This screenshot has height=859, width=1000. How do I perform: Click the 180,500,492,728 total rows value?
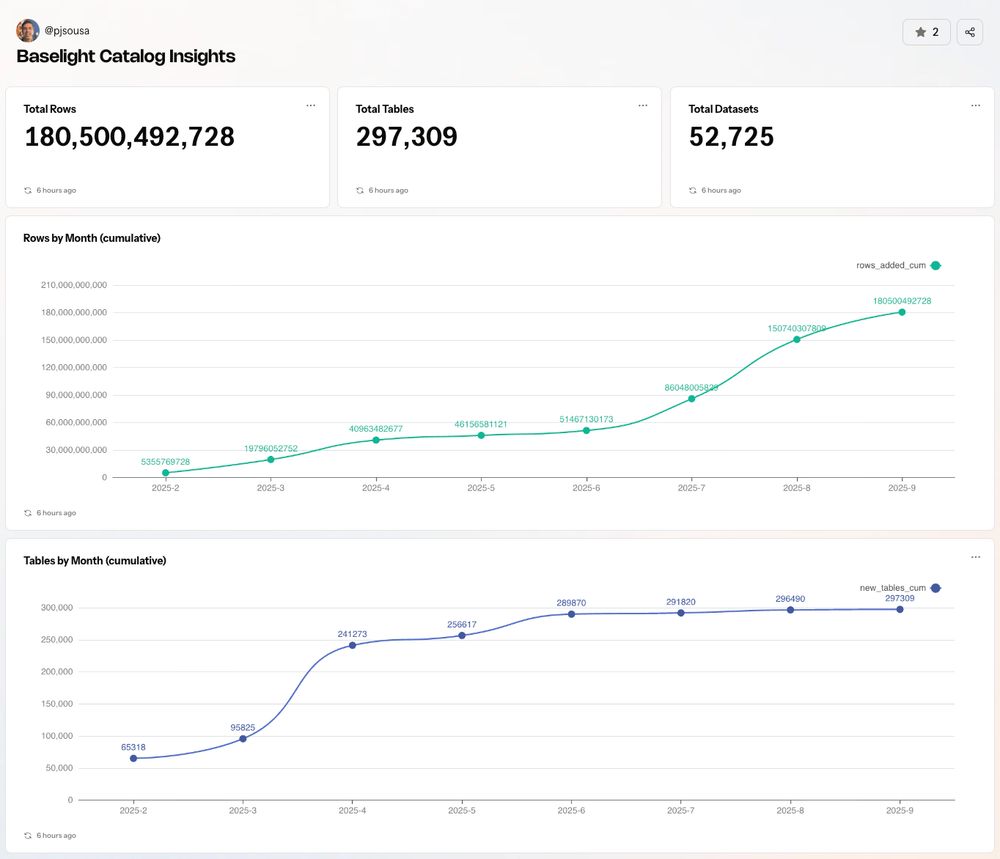(x=129, y=136)
